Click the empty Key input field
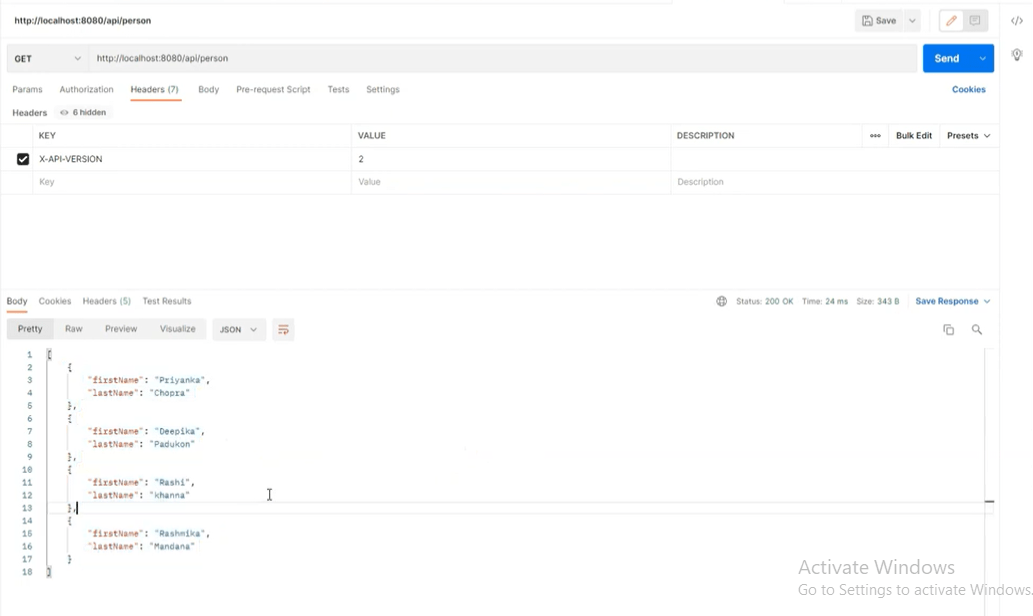The image size is (1033, 616). [192, 182]
